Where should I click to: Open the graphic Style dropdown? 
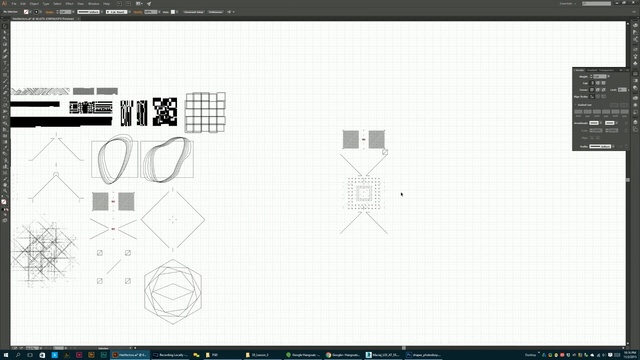click(x=177, y=12)
